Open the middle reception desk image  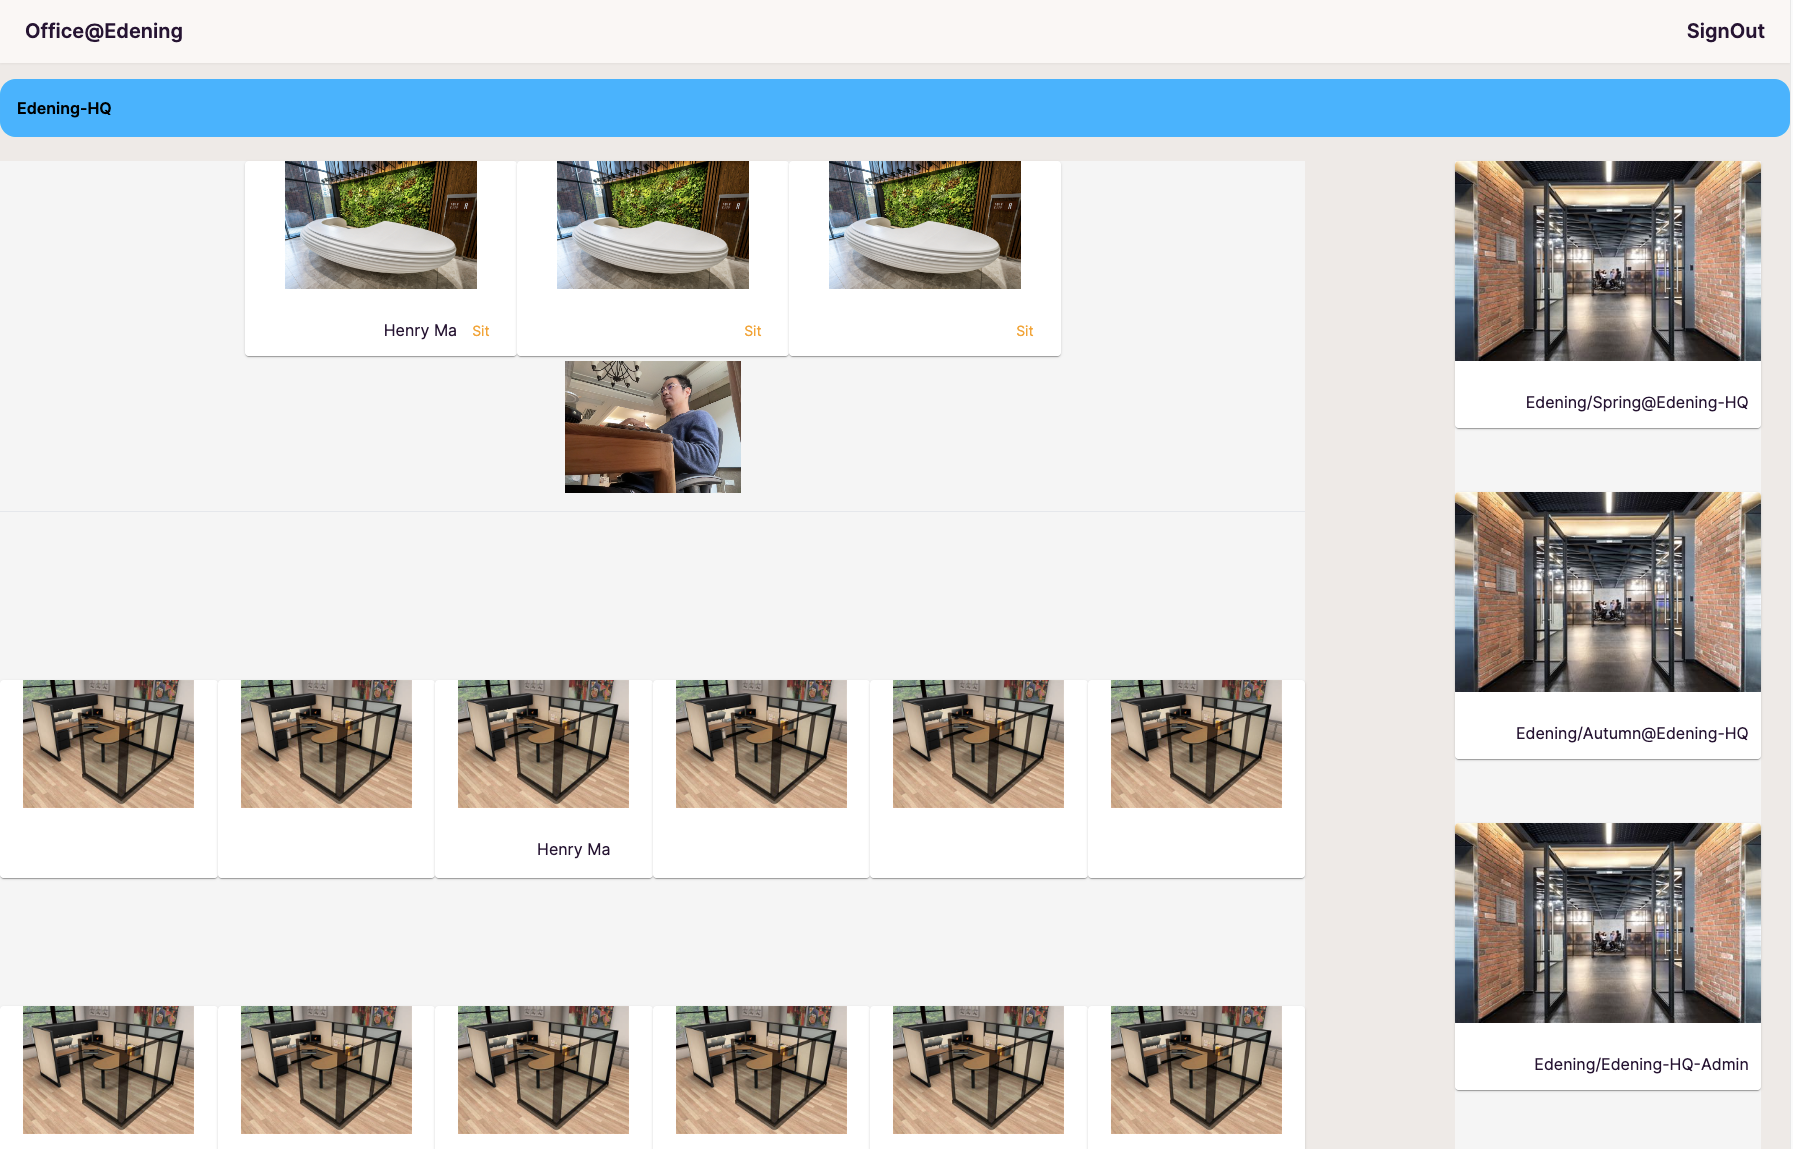(653, 225)
